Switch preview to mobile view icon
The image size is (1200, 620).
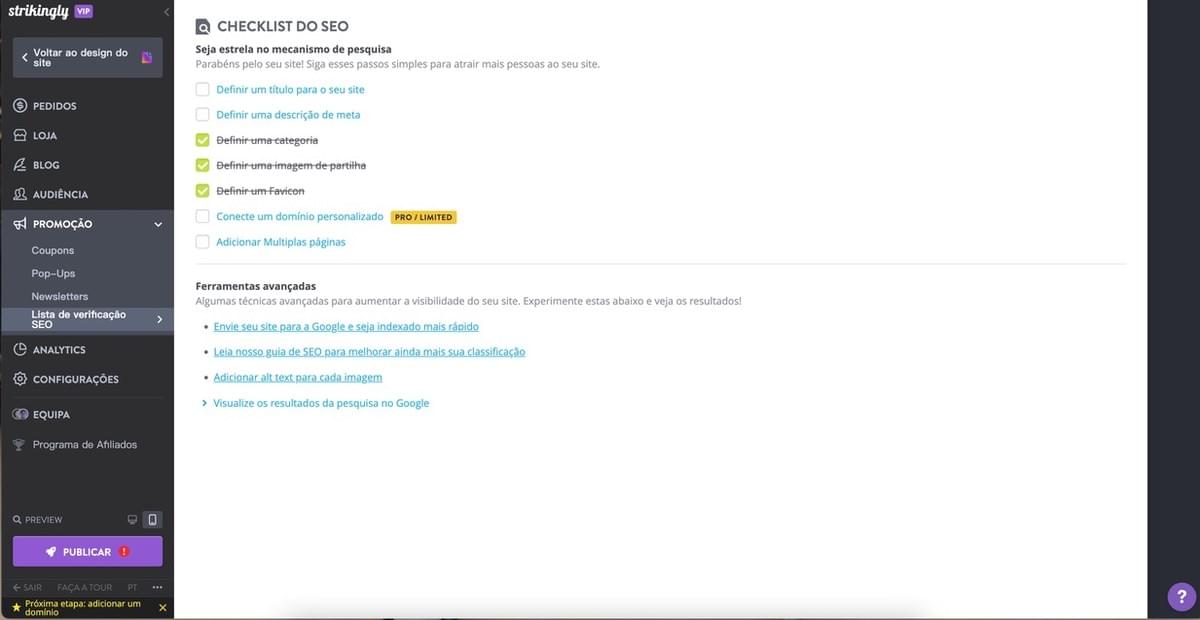(152, 520)
